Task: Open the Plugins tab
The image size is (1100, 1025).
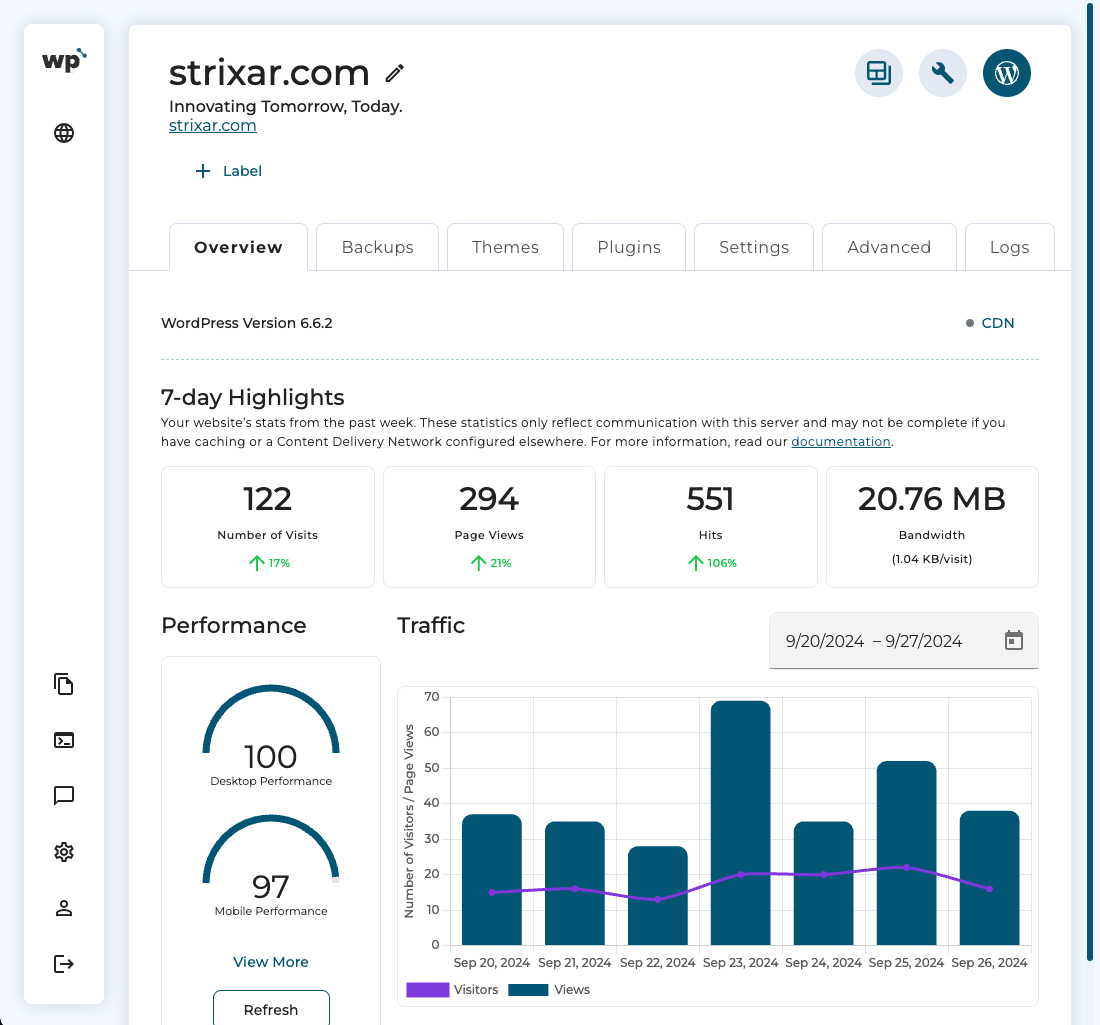Action: [629, 247]
